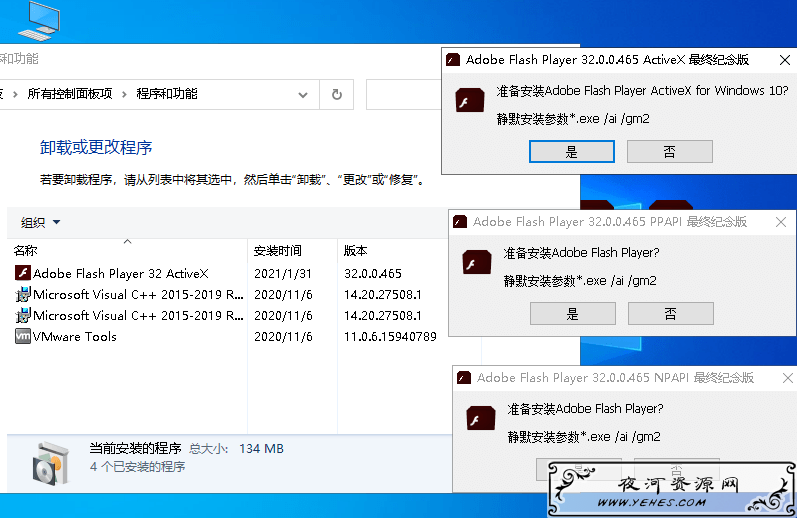The image size is (797, 518).
Task: Click the ActiveX dialog title text
Action: point(607,59)
